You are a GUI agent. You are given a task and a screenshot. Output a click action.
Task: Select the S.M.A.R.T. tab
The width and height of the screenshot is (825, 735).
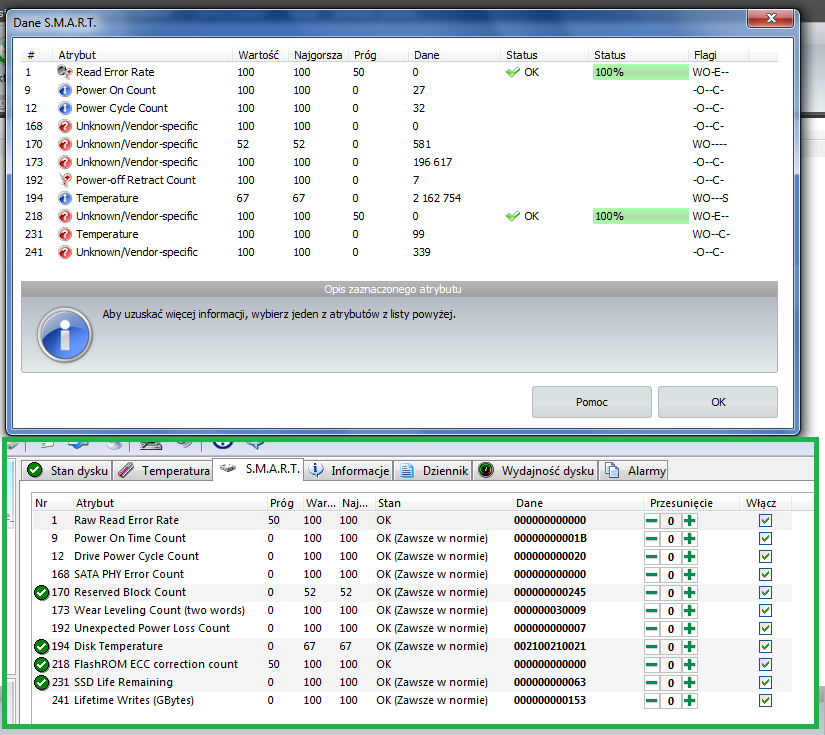258,468
